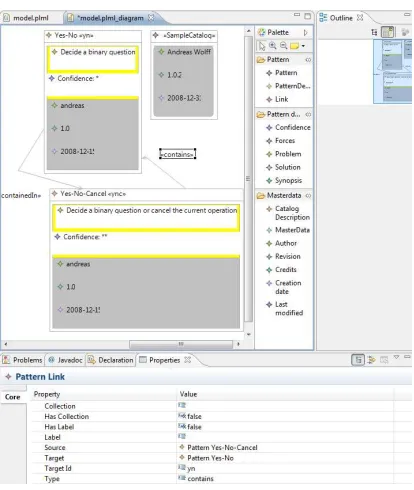Image resolution: width=414 pixels, height=490 pixels.
Task: Select the PatternDe... palette tool
Action: [289, 86]
